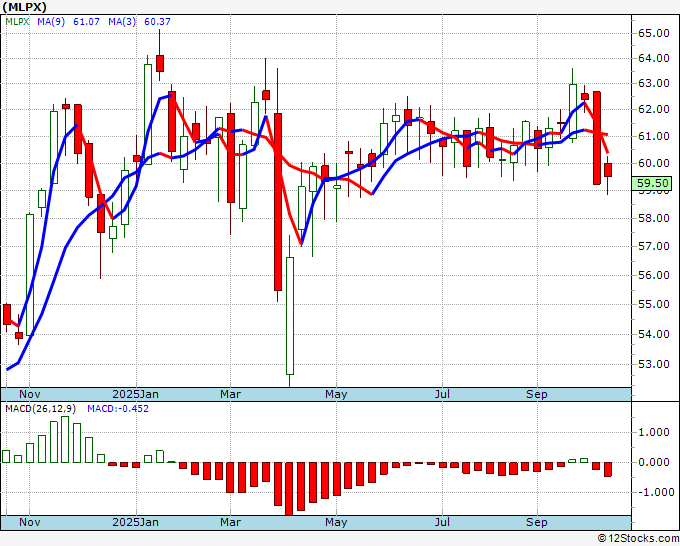Click the 58.00 price axis label
The height and width of the screenshot is (546, 680).
point(653,218)
